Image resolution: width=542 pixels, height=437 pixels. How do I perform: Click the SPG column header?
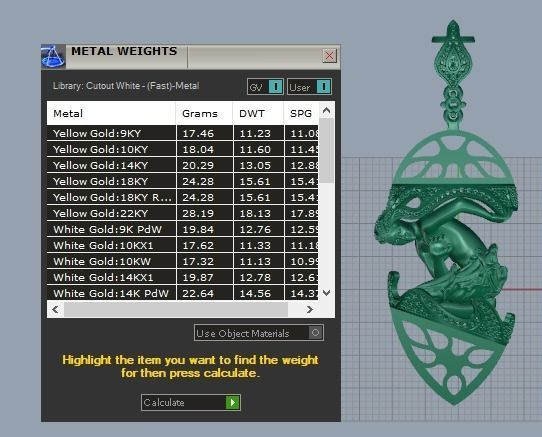301,113
